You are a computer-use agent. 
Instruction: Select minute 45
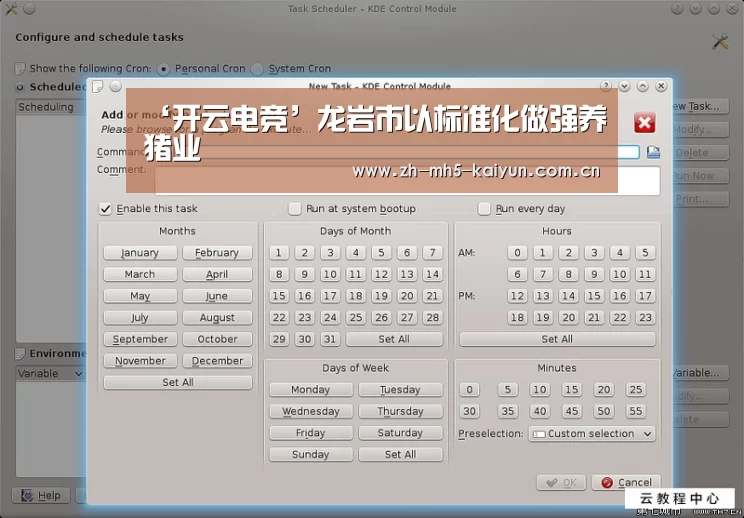(x=572, y=411)
